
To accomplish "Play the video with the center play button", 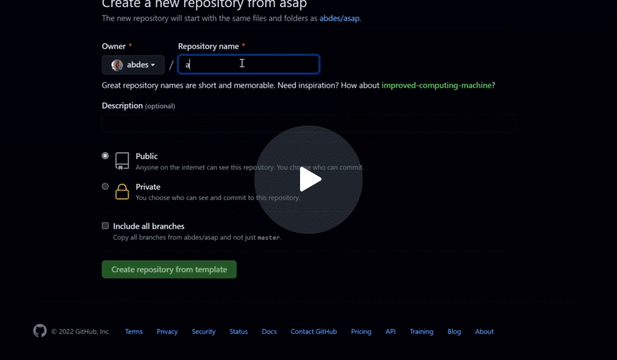I will 308,180.
